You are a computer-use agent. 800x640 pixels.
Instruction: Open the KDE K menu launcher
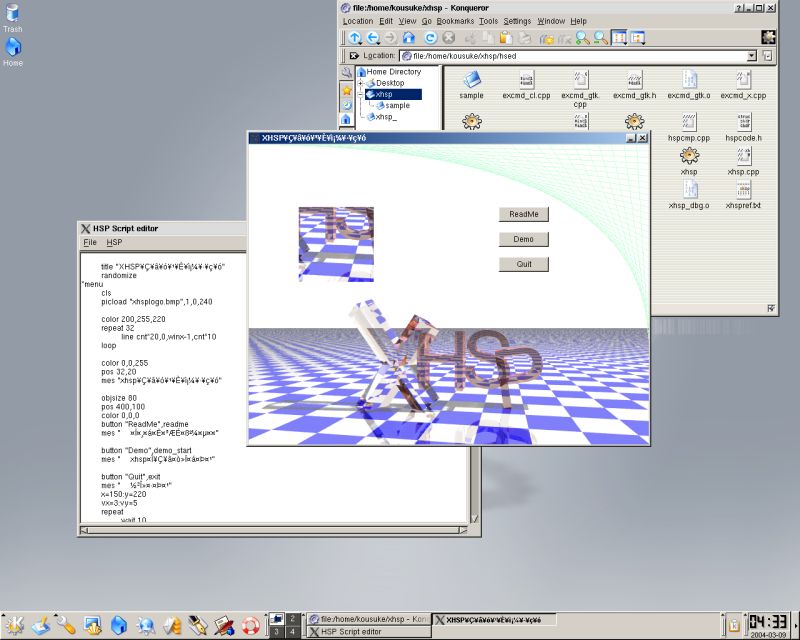click(16, 626)
